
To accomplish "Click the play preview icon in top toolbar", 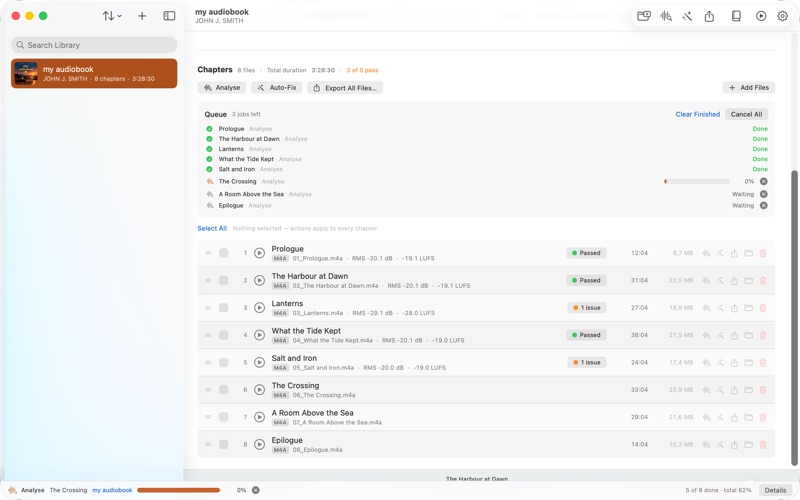I will 761,16.
